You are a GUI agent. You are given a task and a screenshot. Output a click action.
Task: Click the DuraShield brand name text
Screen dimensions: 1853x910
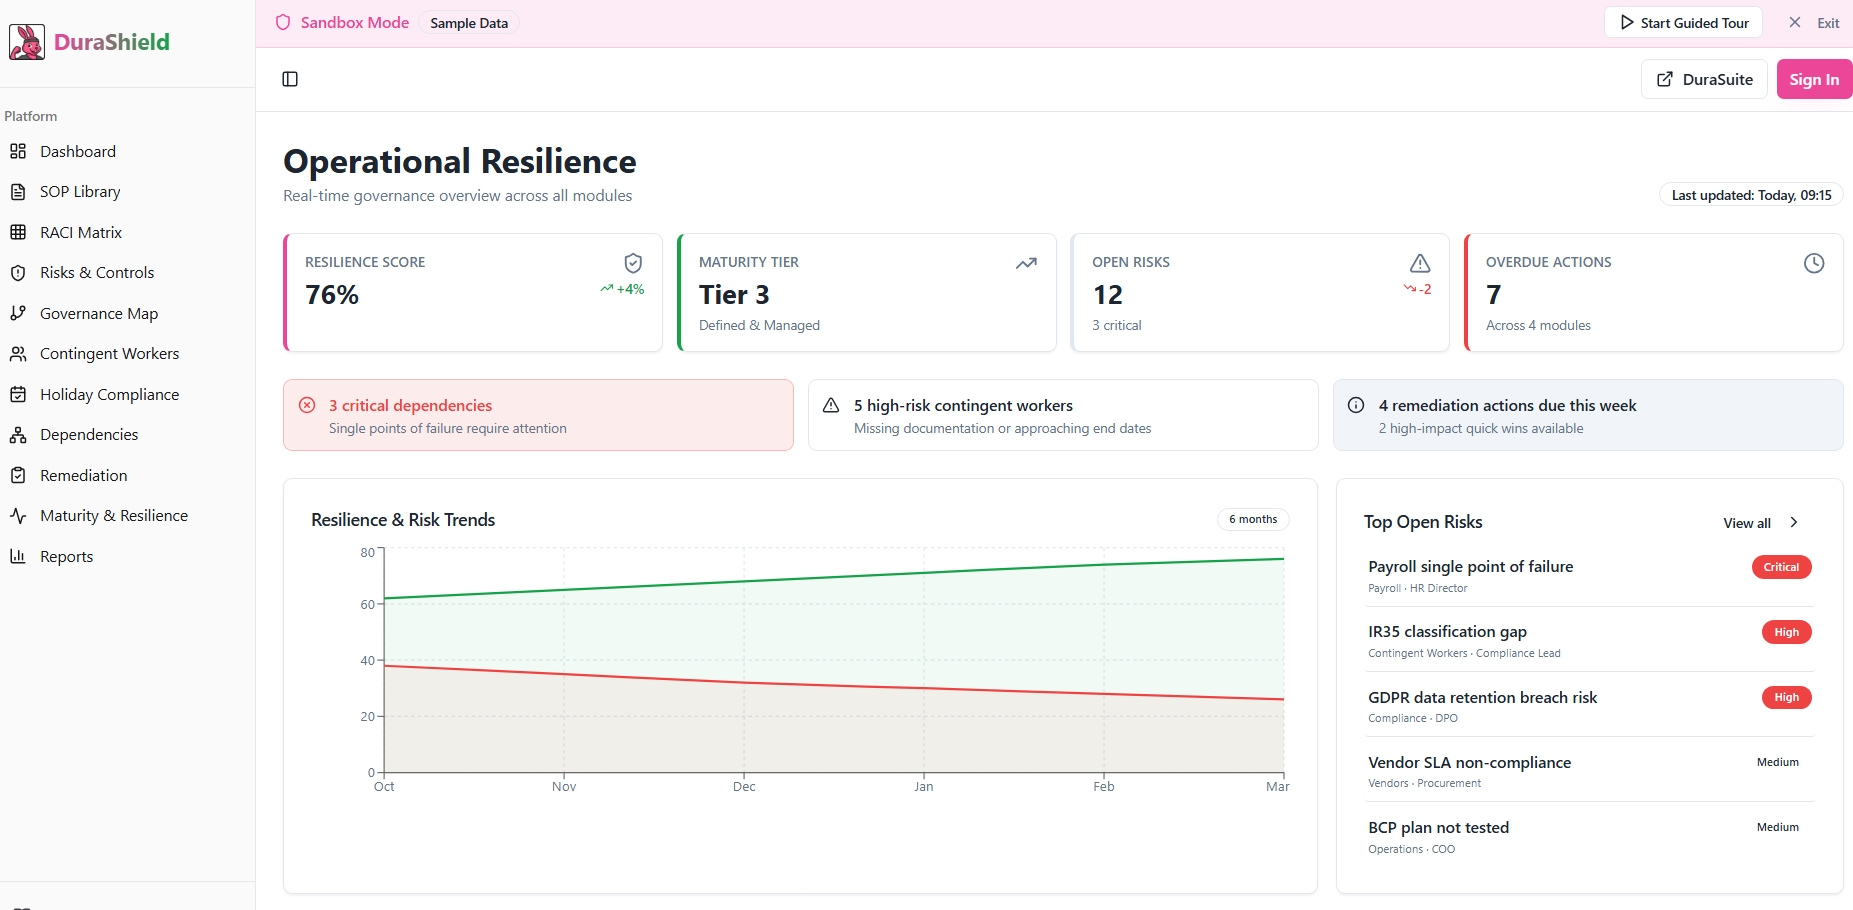[112, 42]
